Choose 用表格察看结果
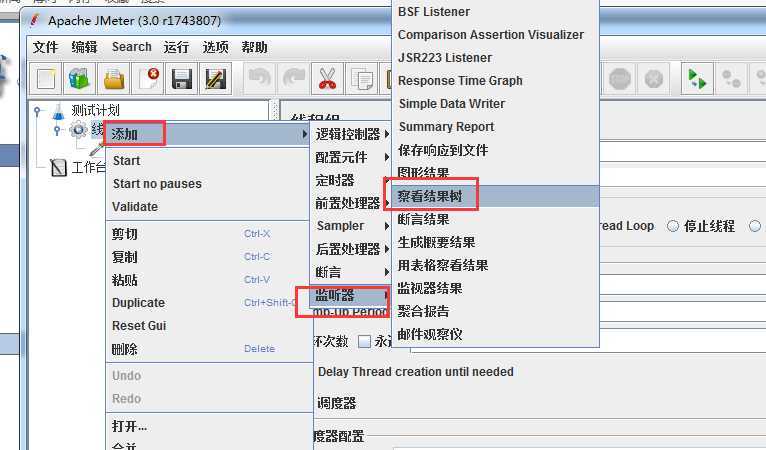The height and width of the screenshot is (450, 766). [495, 265]
